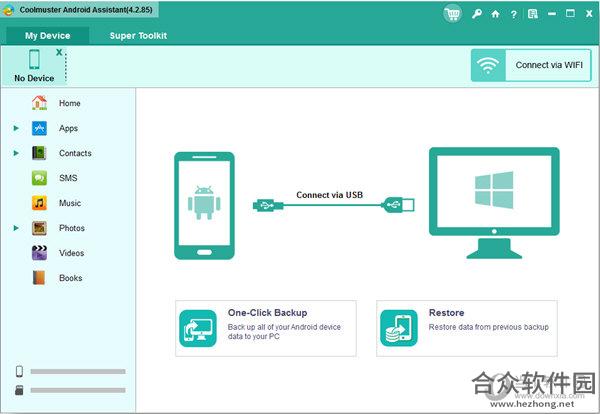
Task: Click the No Device label
Action: click(34, 78)
